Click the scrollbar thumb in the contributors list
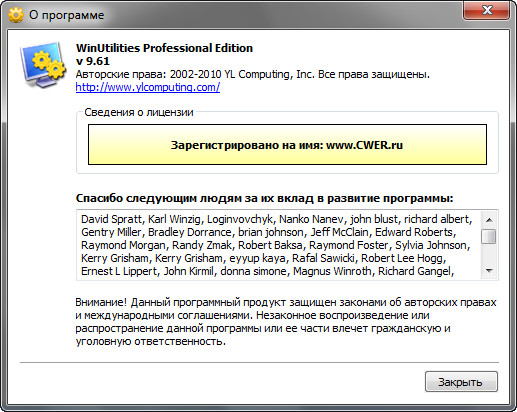Image resolution: width=517 pixels, height=412 pixels. 489,236
